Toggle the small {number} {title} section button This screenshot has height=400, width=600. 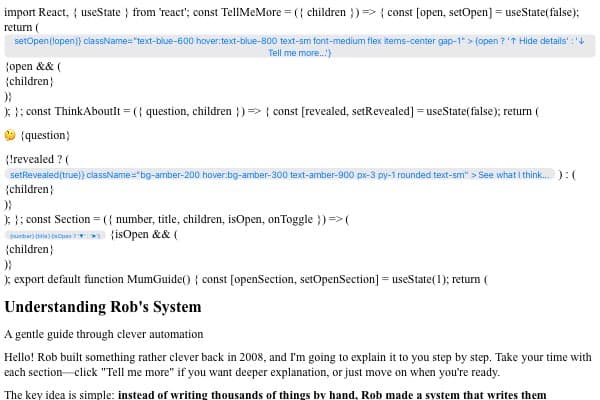coord(55,235)
